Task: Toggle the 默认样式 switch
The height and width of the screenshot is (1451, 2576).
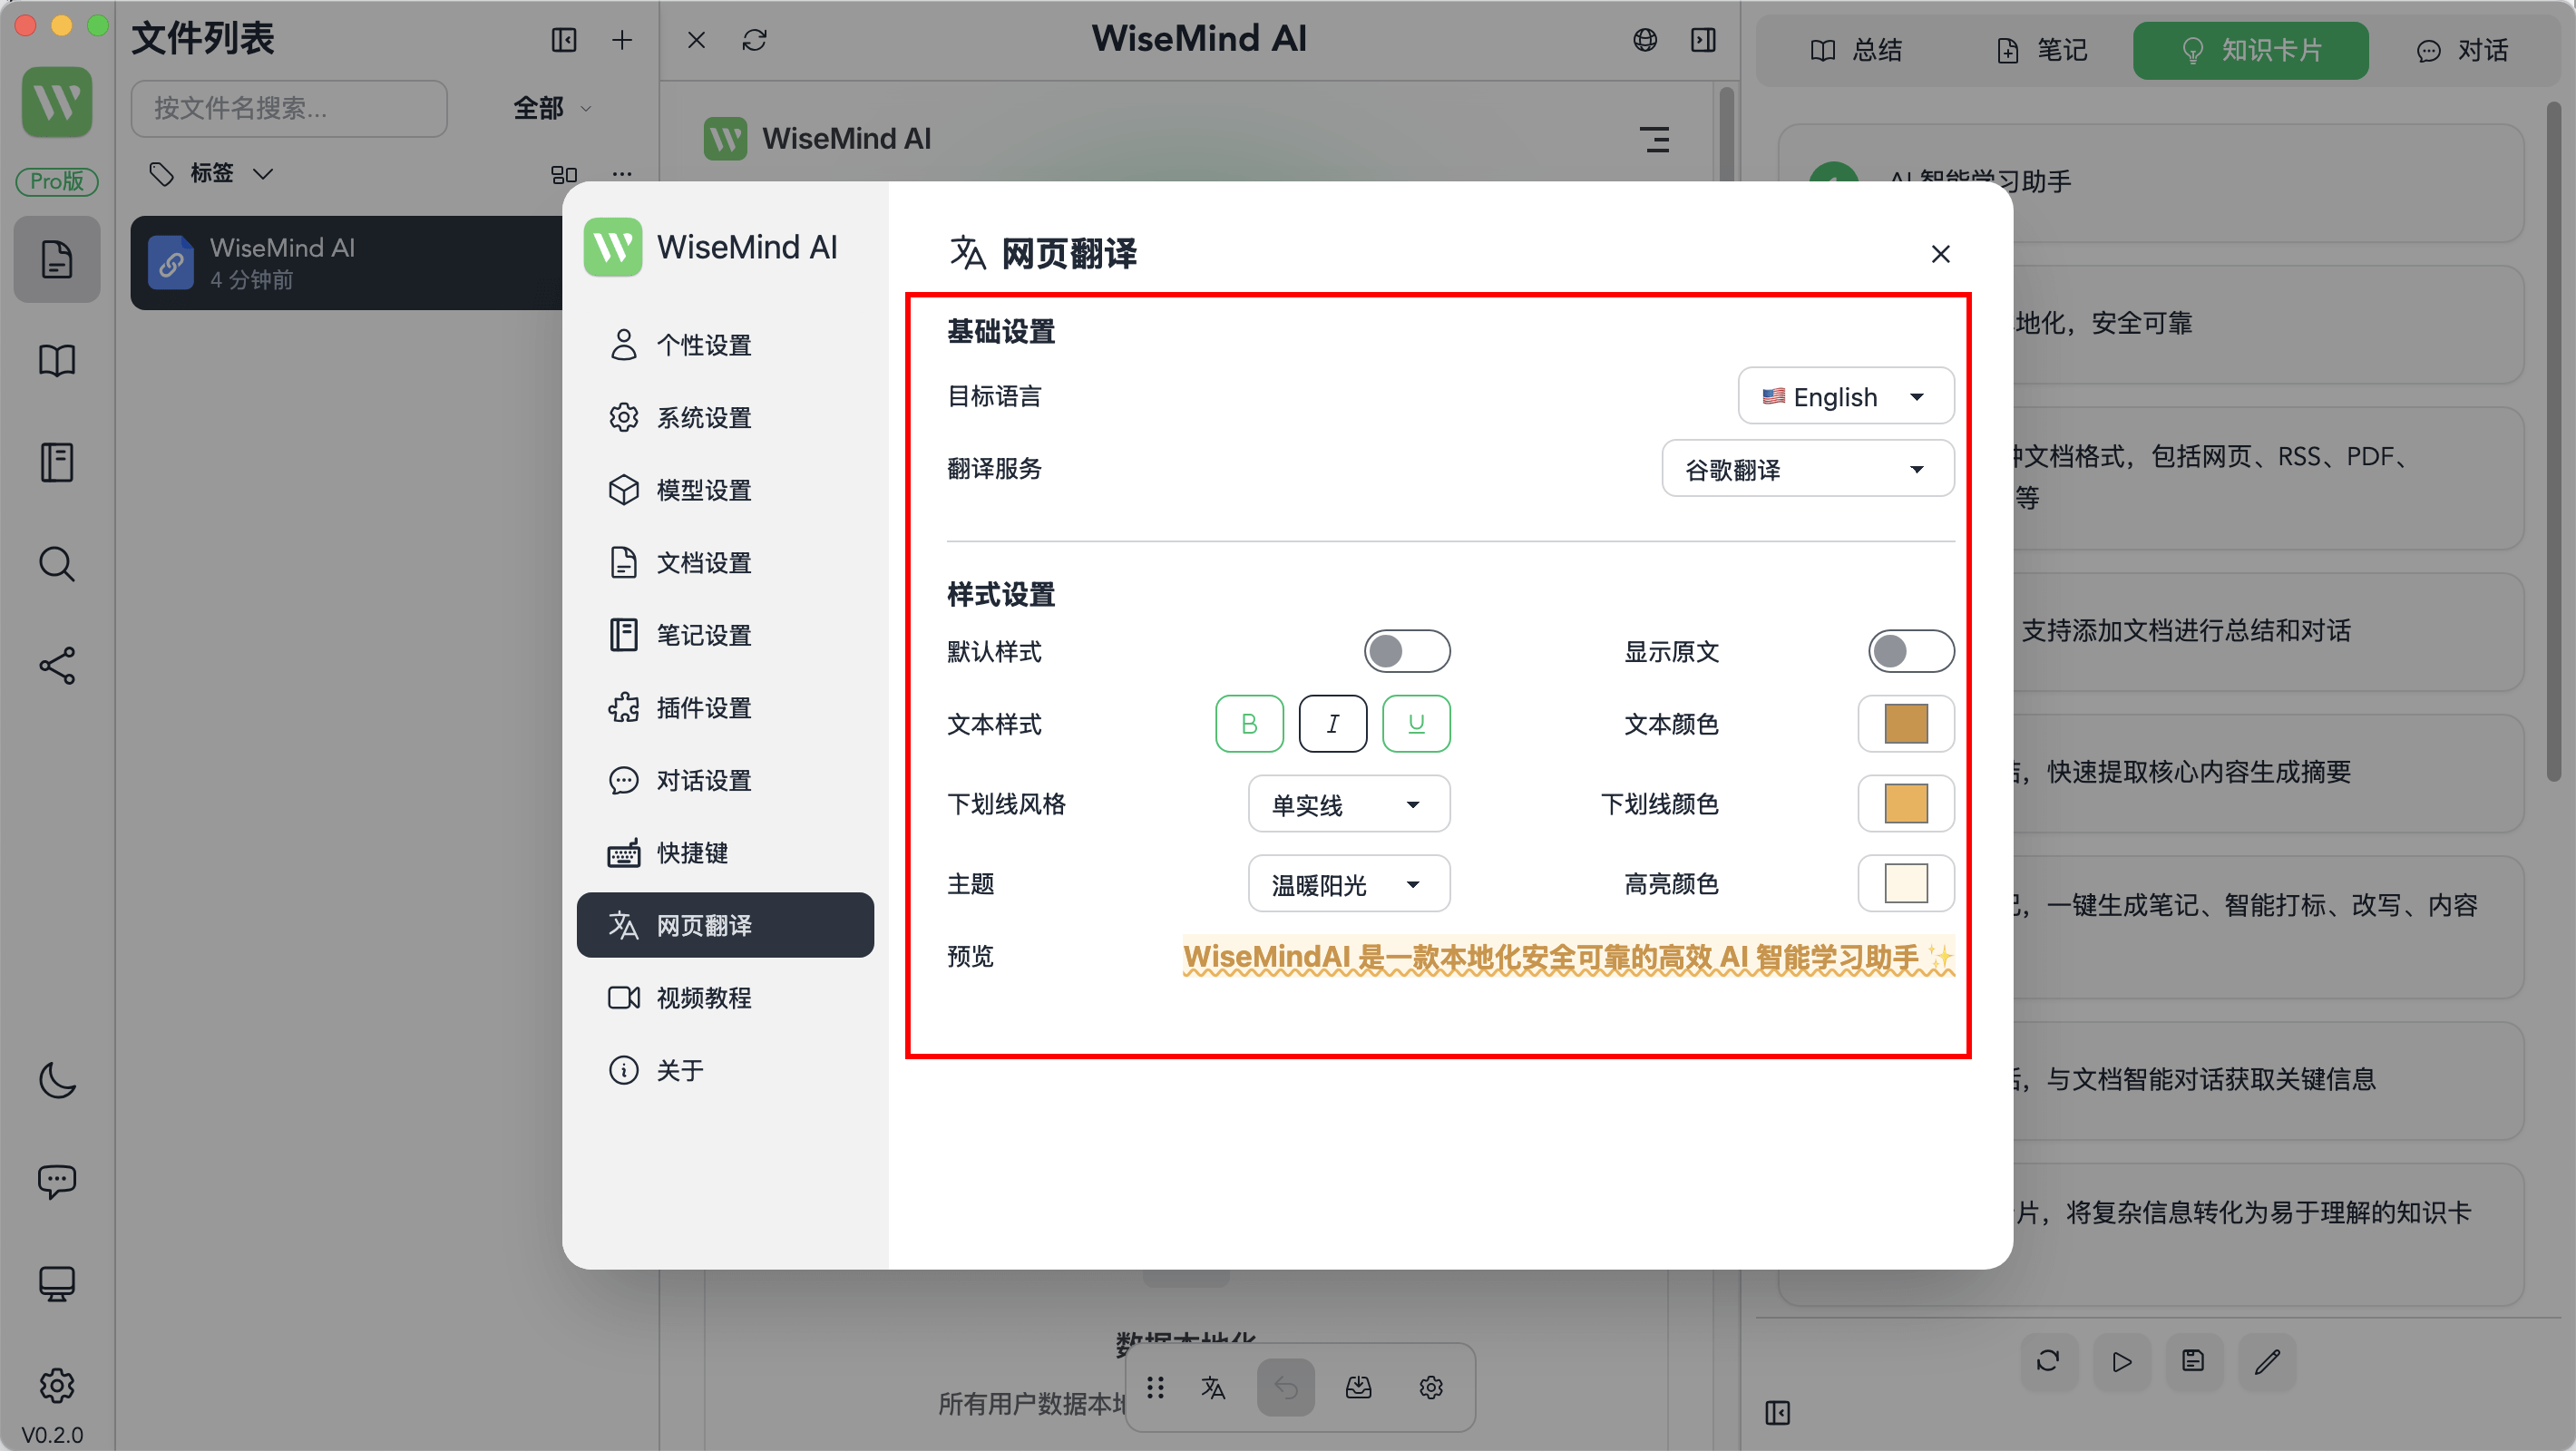Action: point(1407,652)
